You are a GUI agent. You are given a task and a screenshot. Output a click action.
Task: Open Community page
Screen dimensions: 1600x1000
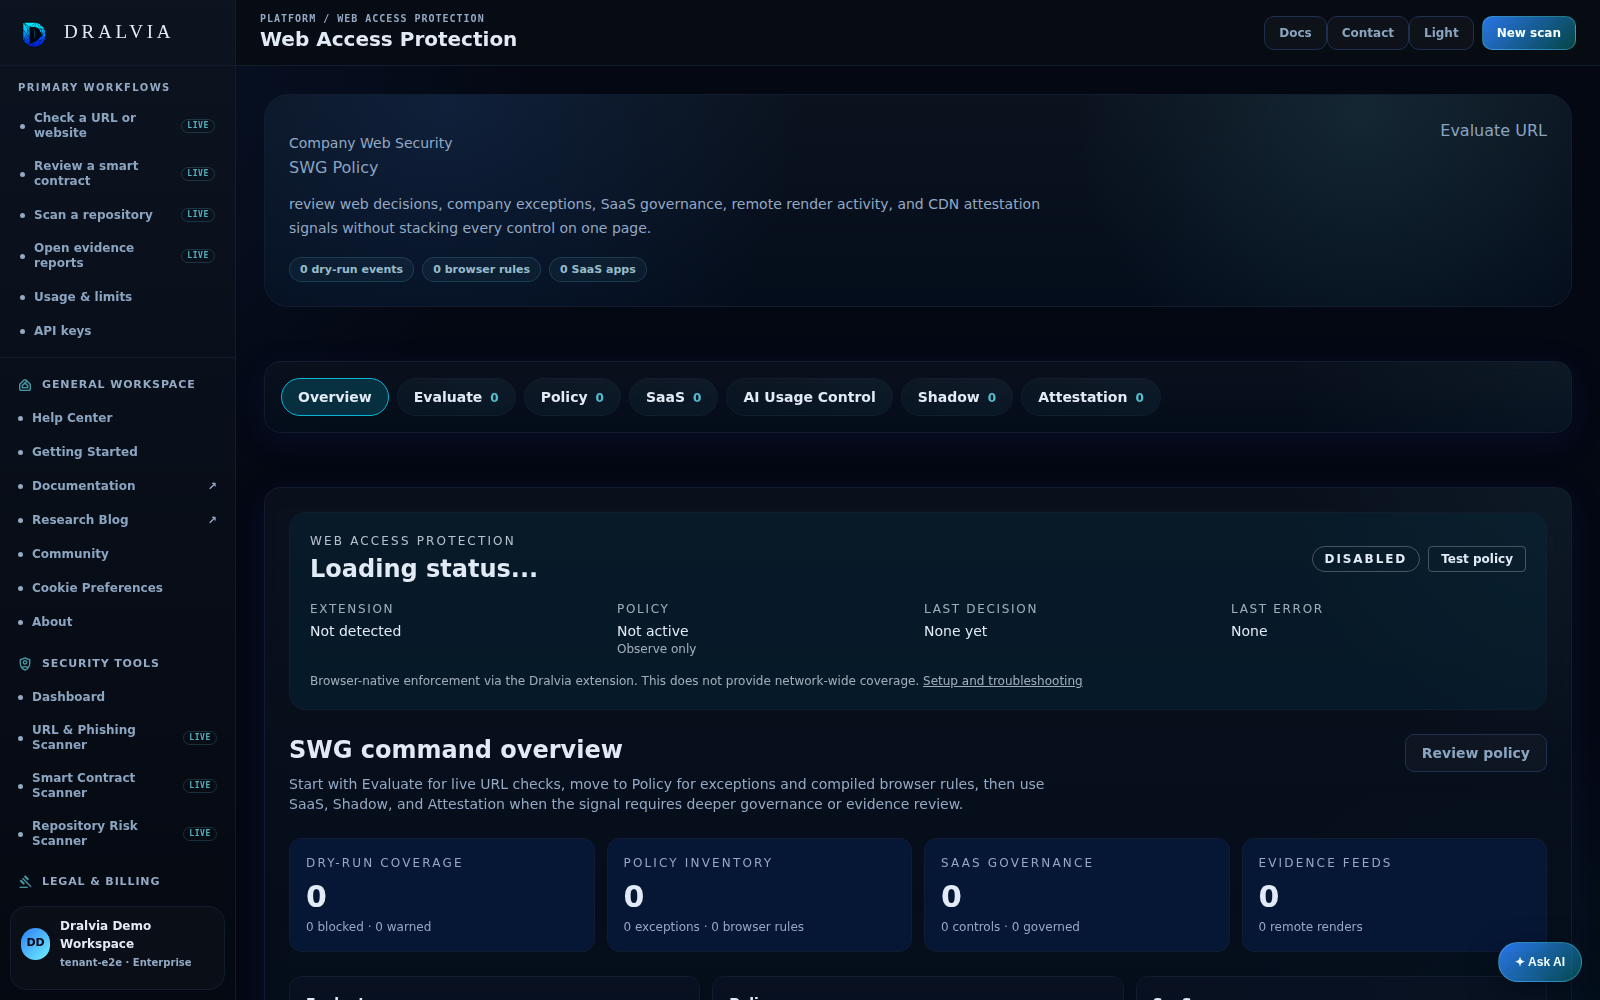(x=117, y=554)
